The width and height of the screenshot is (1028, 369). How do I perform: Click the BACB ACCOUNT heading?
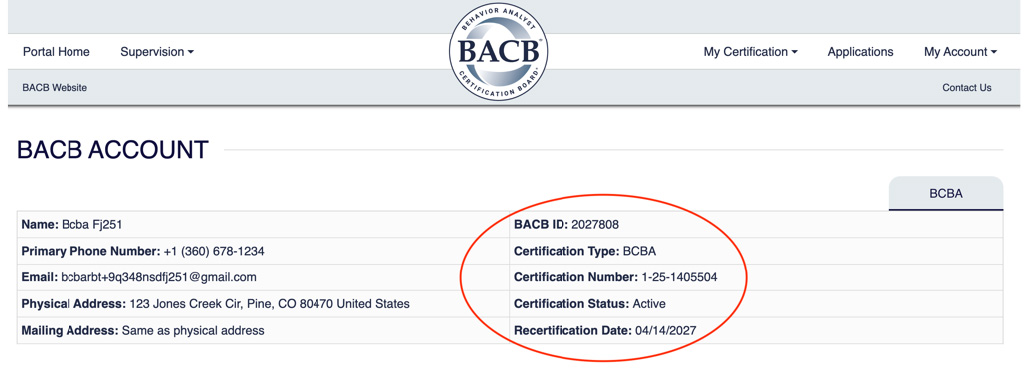(113, 150)
